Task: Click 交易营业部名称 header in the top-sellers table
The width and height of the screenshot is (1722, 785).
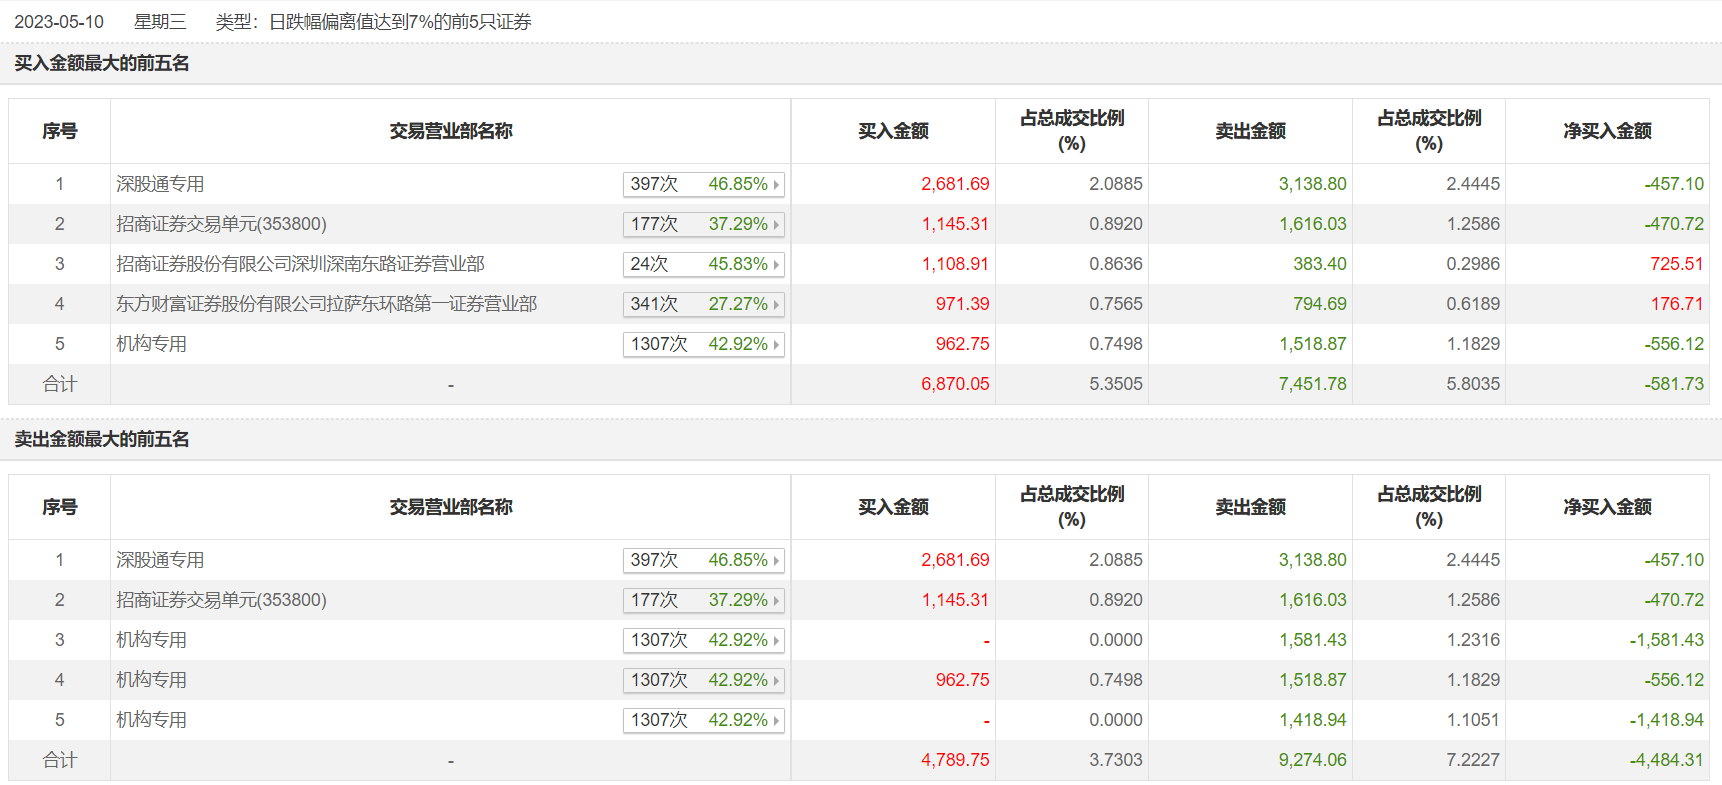Action: pyautogui.click(x=450, y=507)
